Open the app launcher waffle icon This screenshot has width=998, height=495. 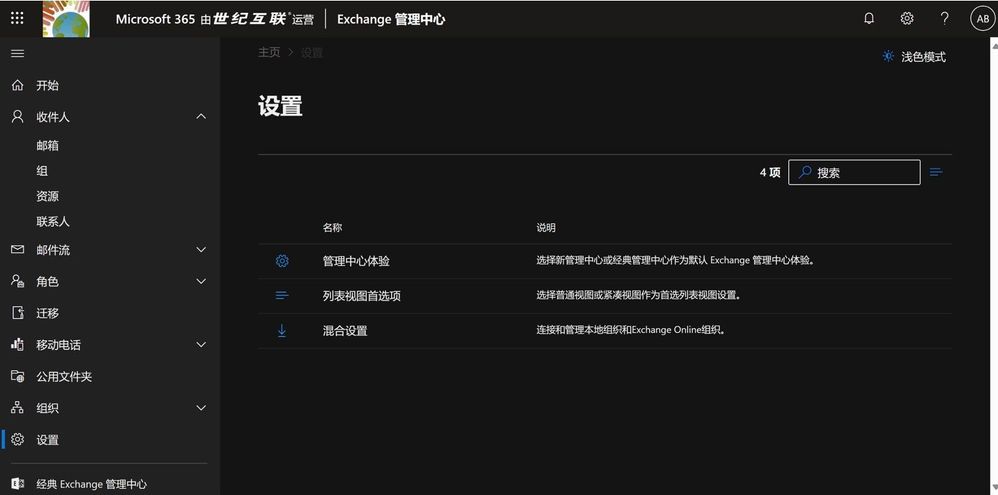click(17, 18)
